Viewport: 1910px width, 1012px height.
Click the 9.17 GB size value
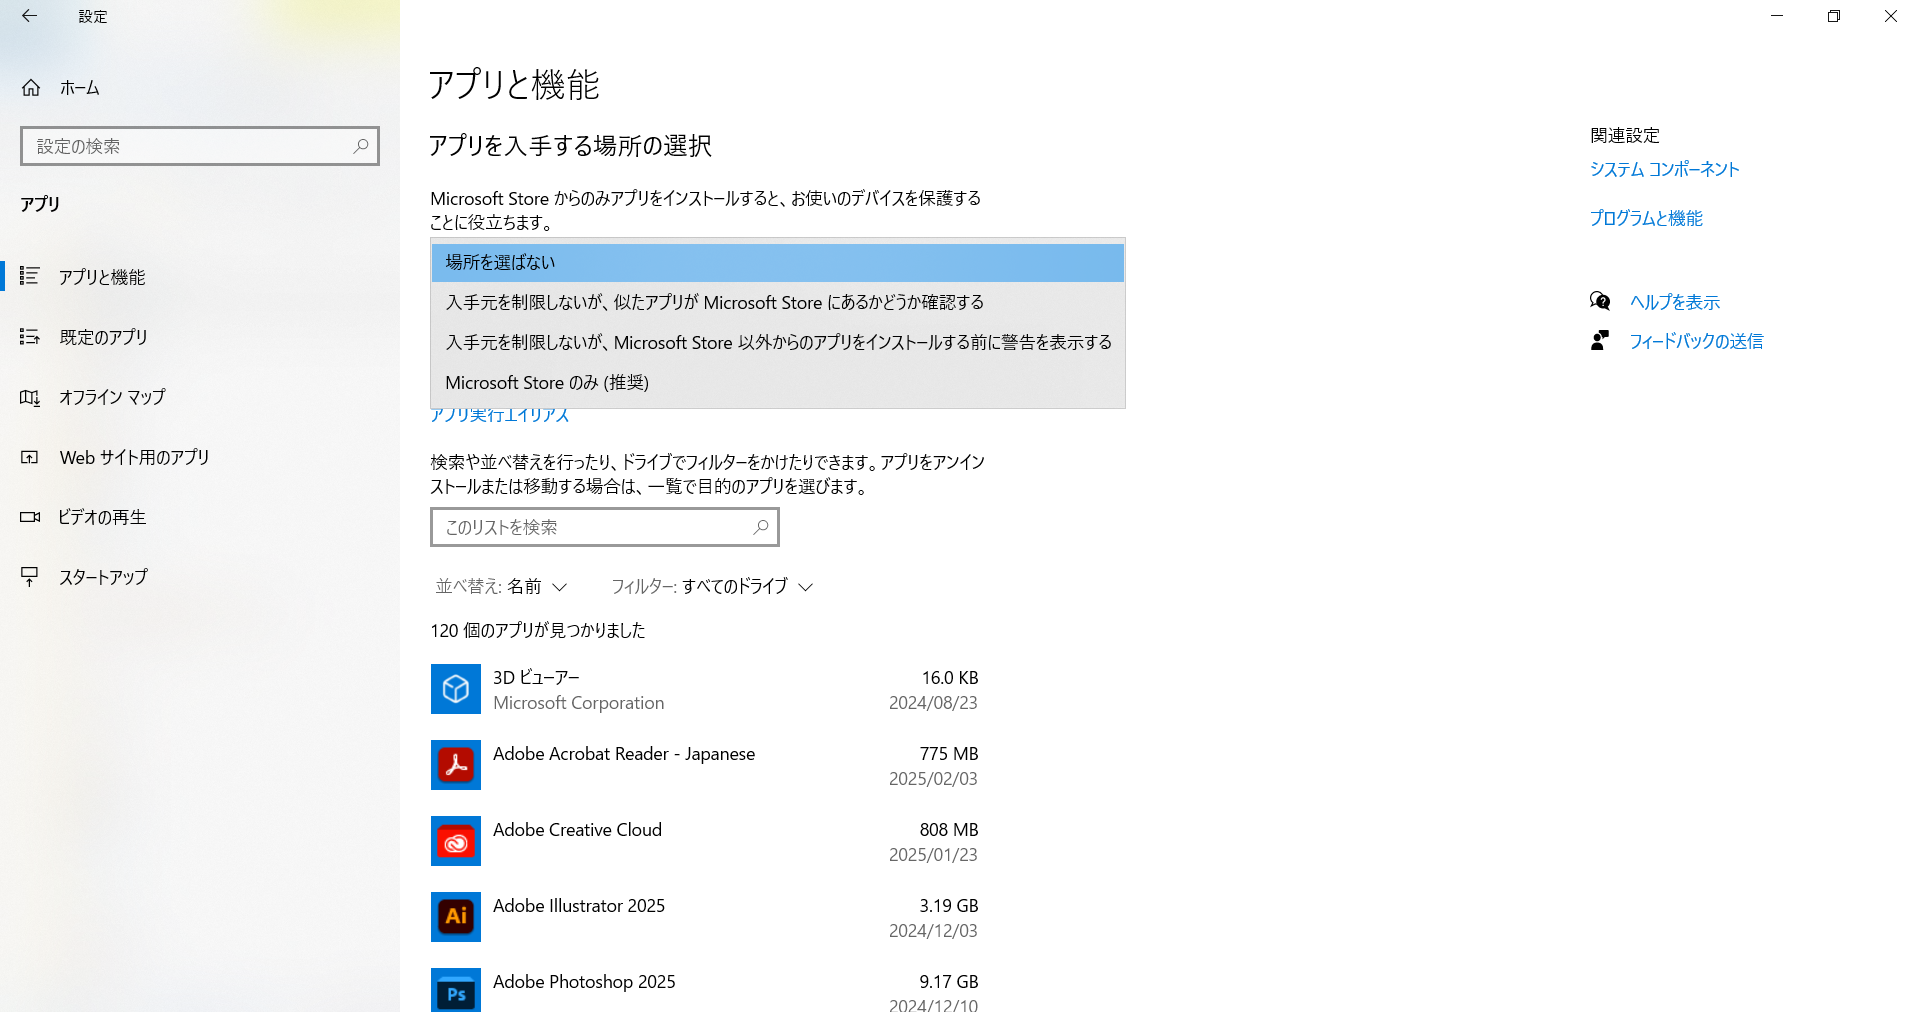pos(949,982)
